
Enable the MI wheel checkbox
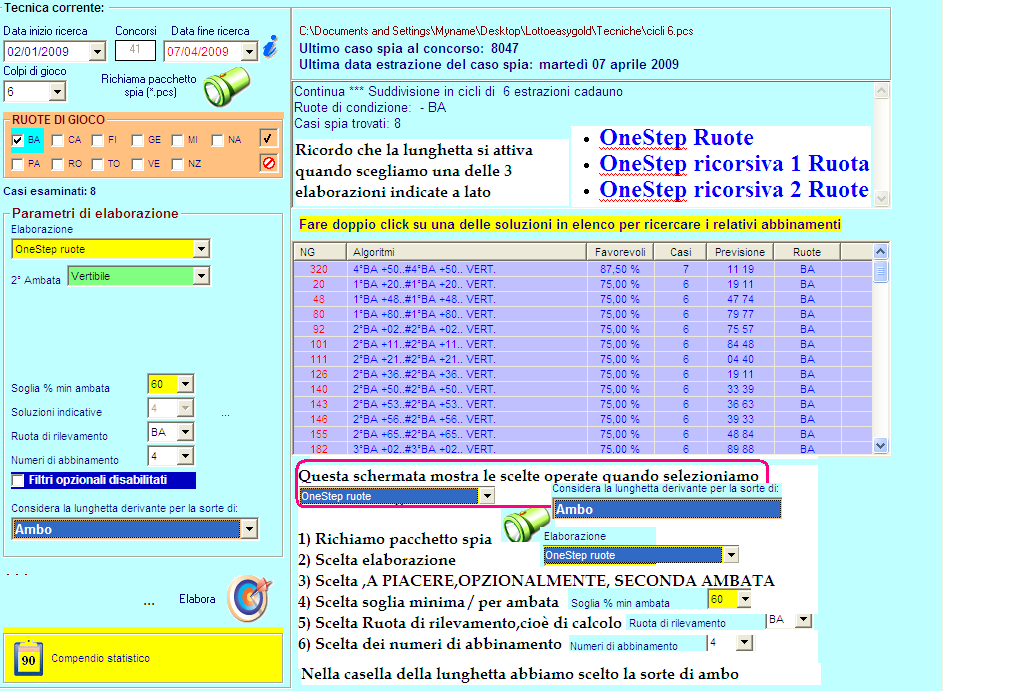coord(177,140)
